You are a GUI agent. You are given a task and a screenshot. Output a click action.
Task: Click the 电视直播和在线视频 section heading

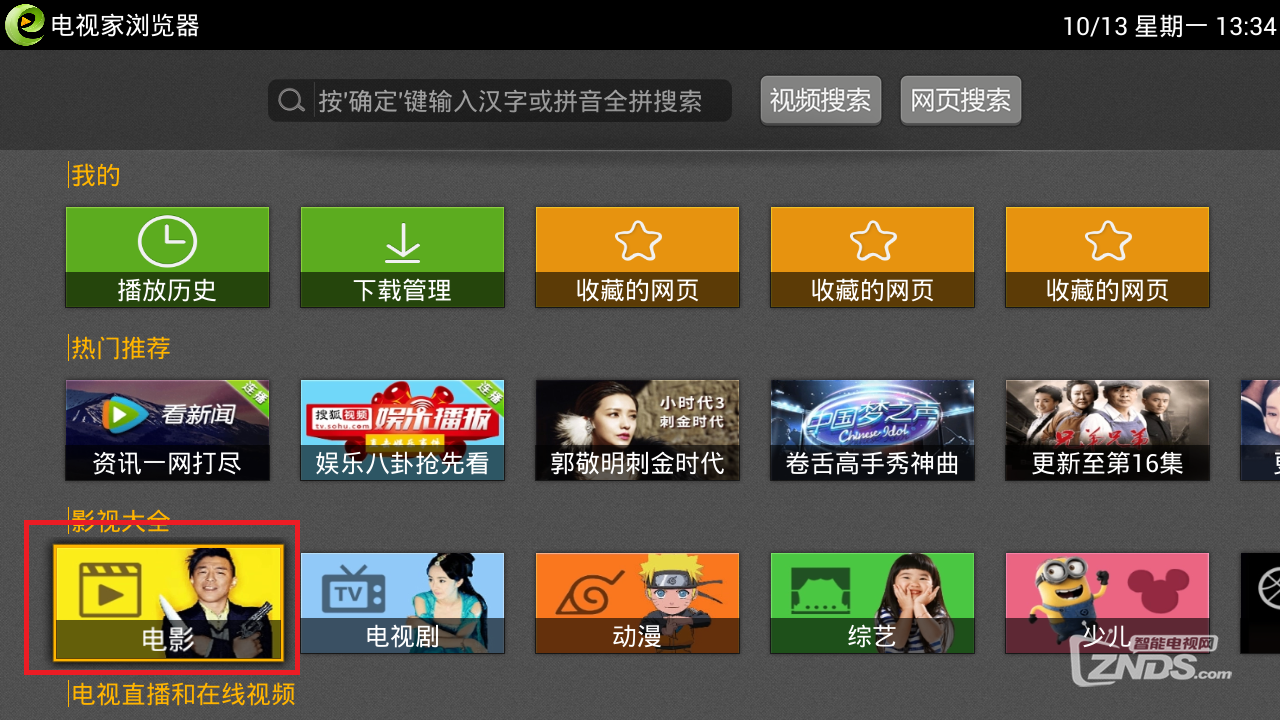point(182,694)
